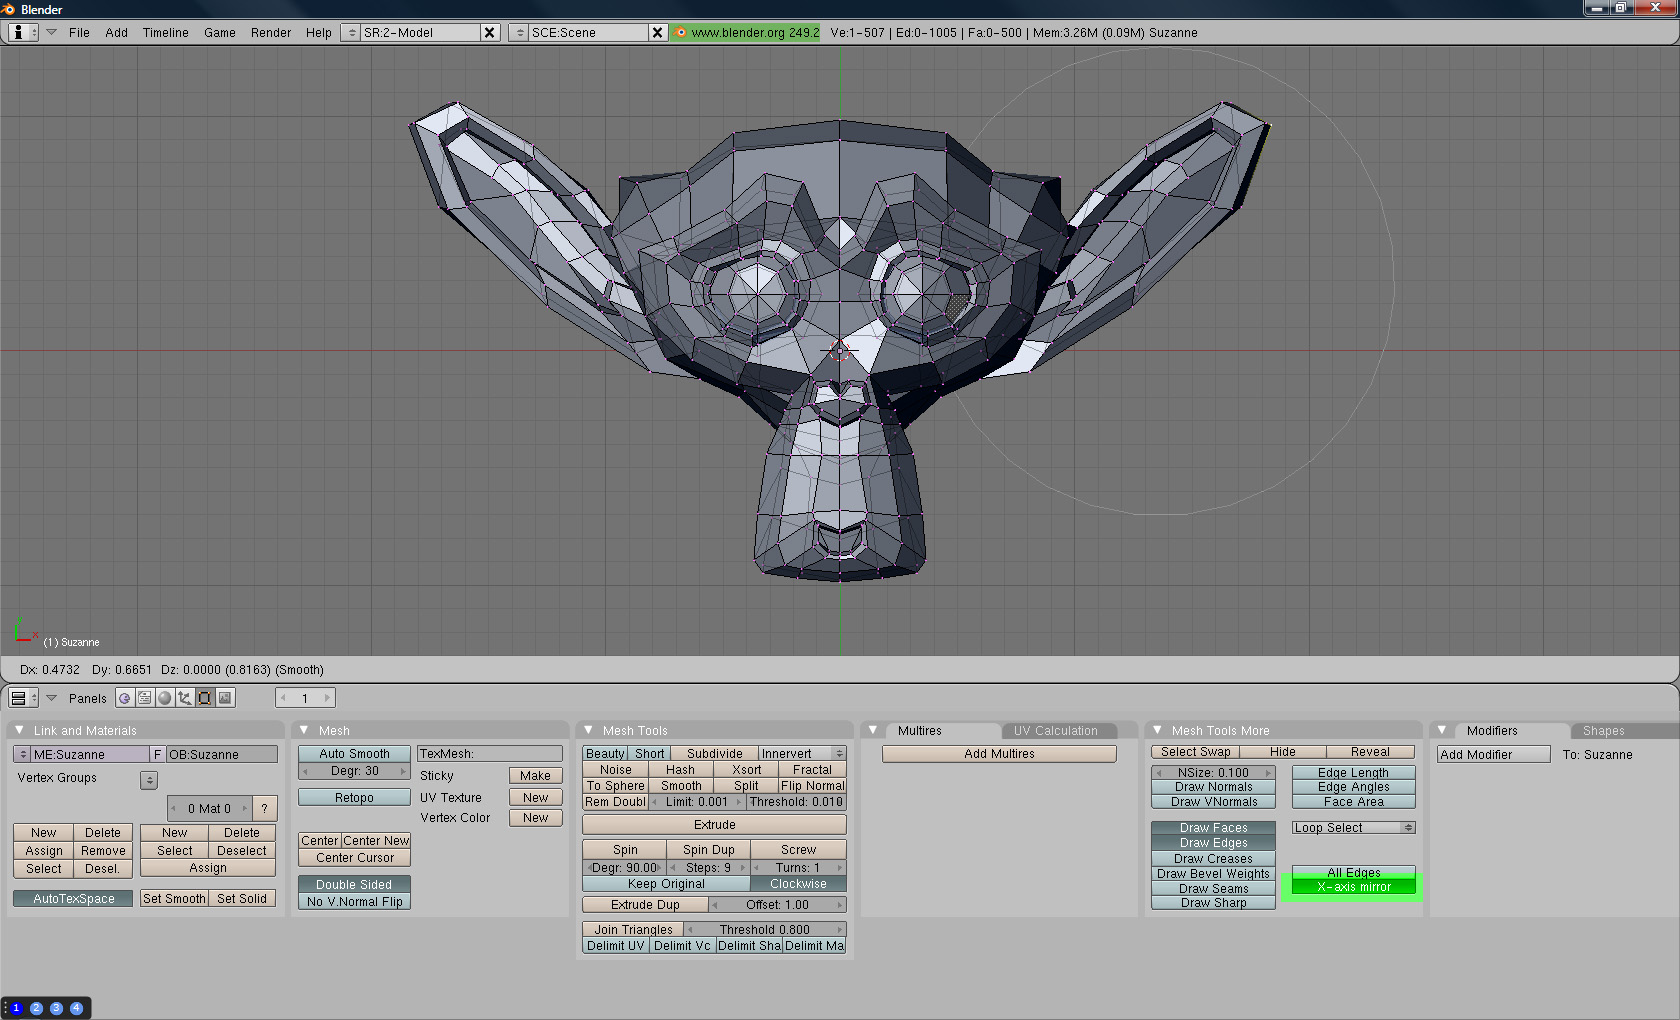Click Set Smooth
Image resolution: width=1680 pixels, height=1020 pixels.
click(174, 898)
